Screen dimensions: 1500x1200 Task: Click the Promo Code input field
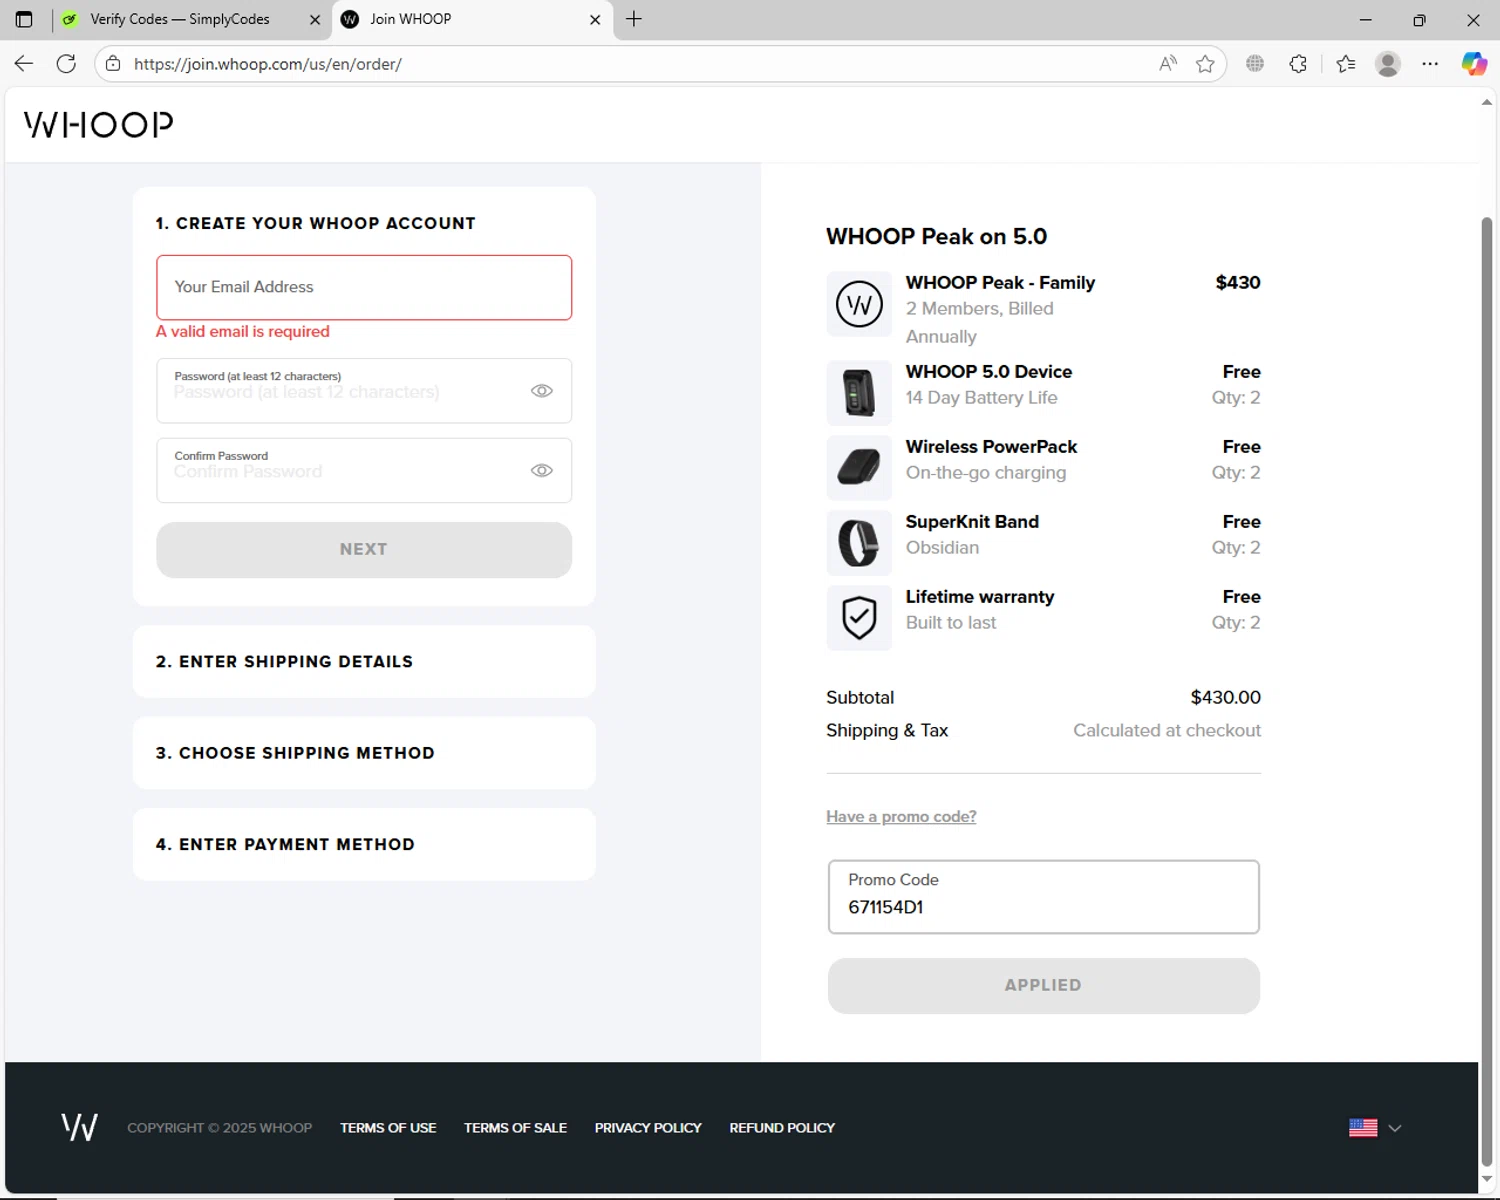point(1043,897)
